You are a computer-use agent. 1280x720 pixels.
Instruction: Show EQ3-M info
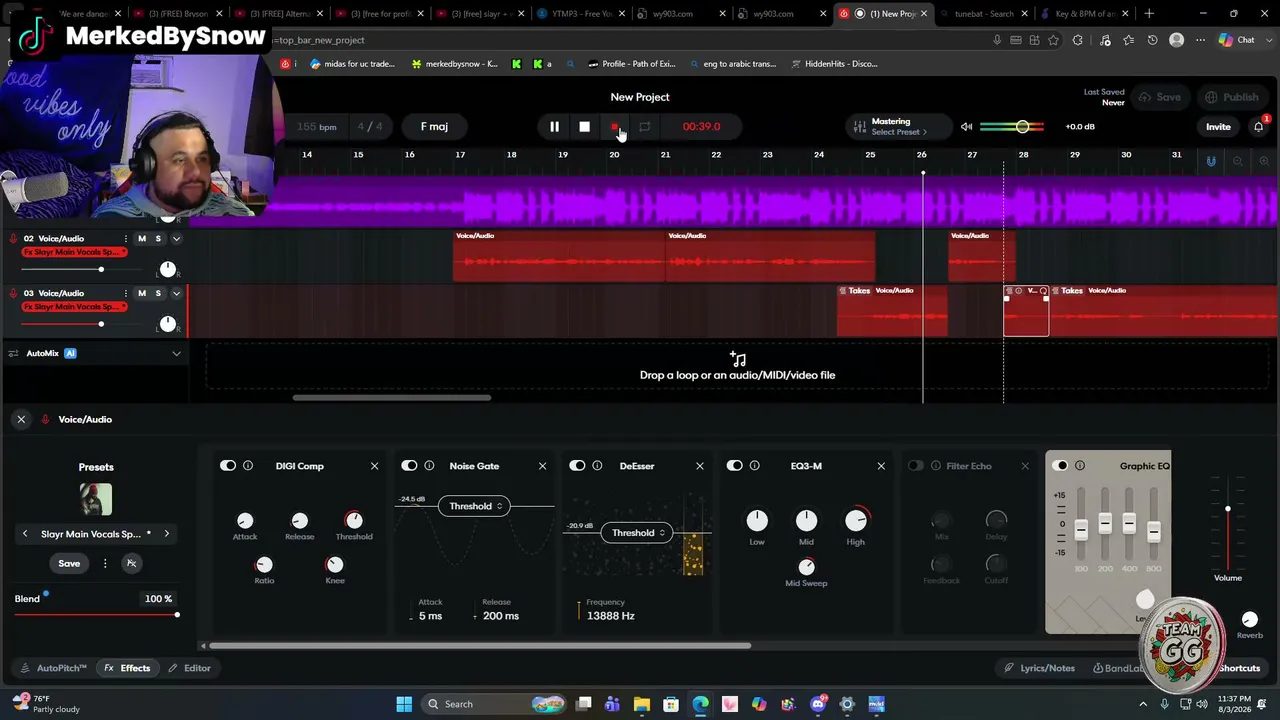click(x=754, y=466)
